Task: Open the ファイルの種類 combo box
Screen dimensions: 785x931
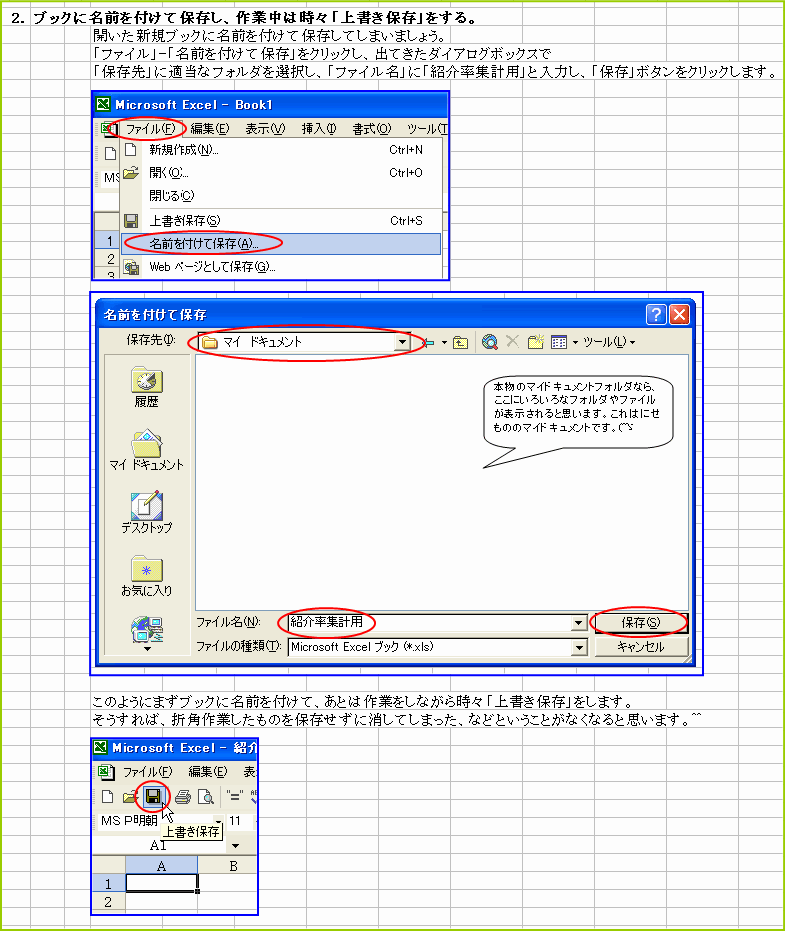Action: pyautogui.click(x=438, y=647)
